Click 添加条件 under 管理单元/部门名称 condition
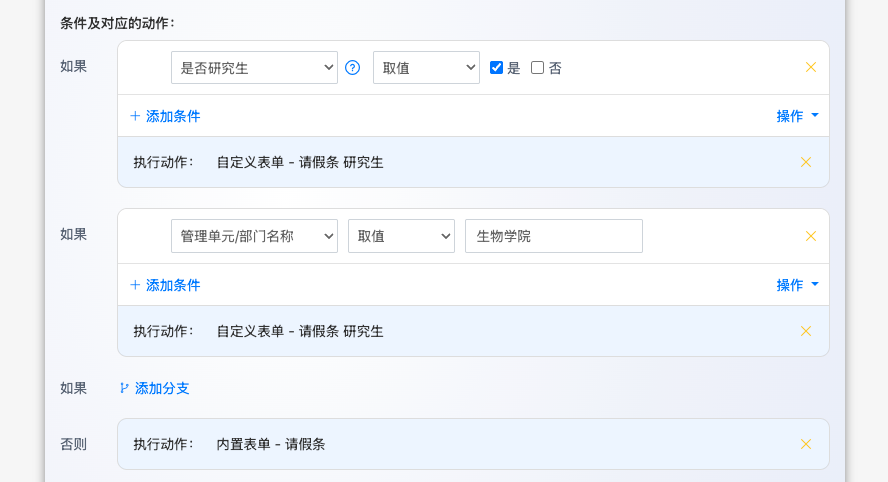Image resolution: width=888 pixels, height=482 pixels. click(165, 285)
